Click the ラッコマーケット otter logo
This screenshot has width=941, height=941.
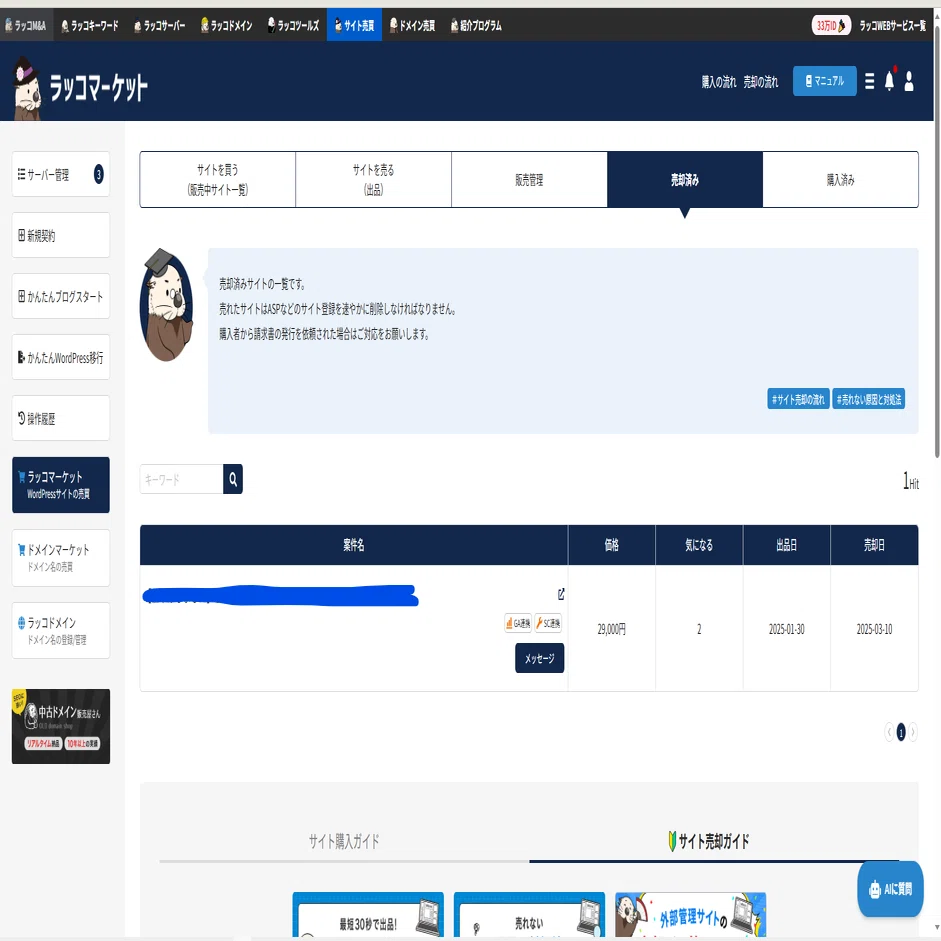pos(80,88)
